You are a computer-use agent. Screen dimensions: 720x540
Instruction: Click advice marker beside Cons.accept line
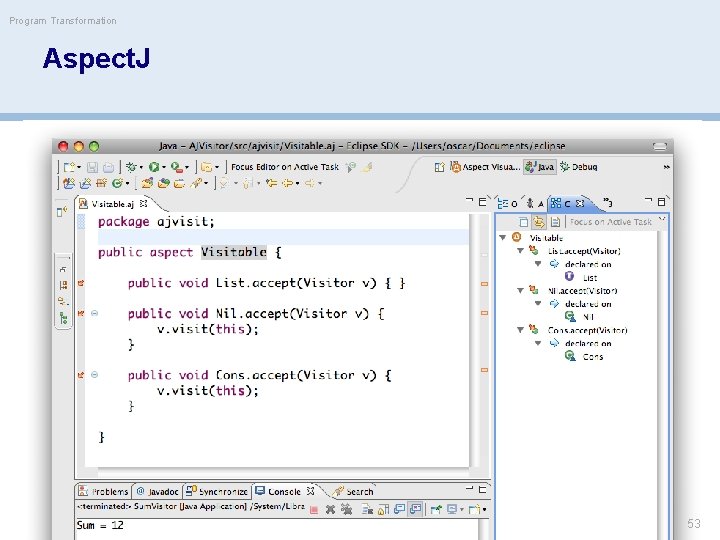point(81,375)
